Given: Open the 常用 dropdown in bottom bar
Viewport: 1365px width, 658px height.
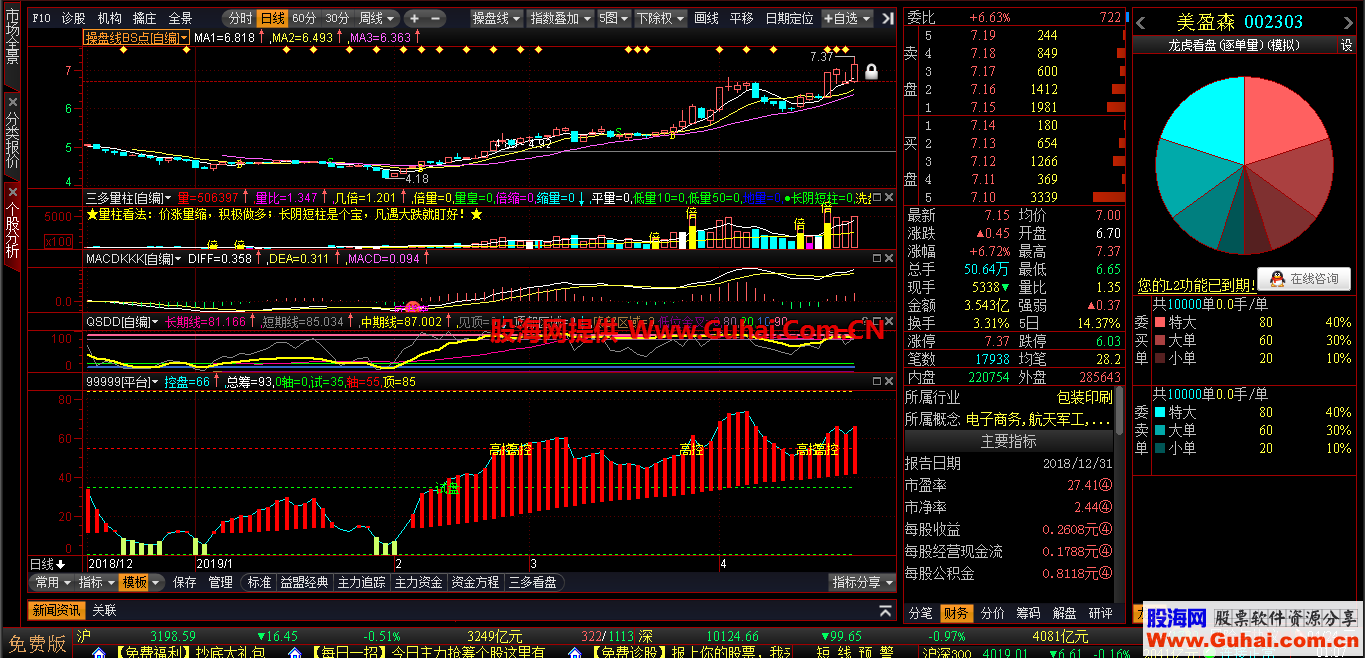Looking at the screenshot, I should (52, 582).
